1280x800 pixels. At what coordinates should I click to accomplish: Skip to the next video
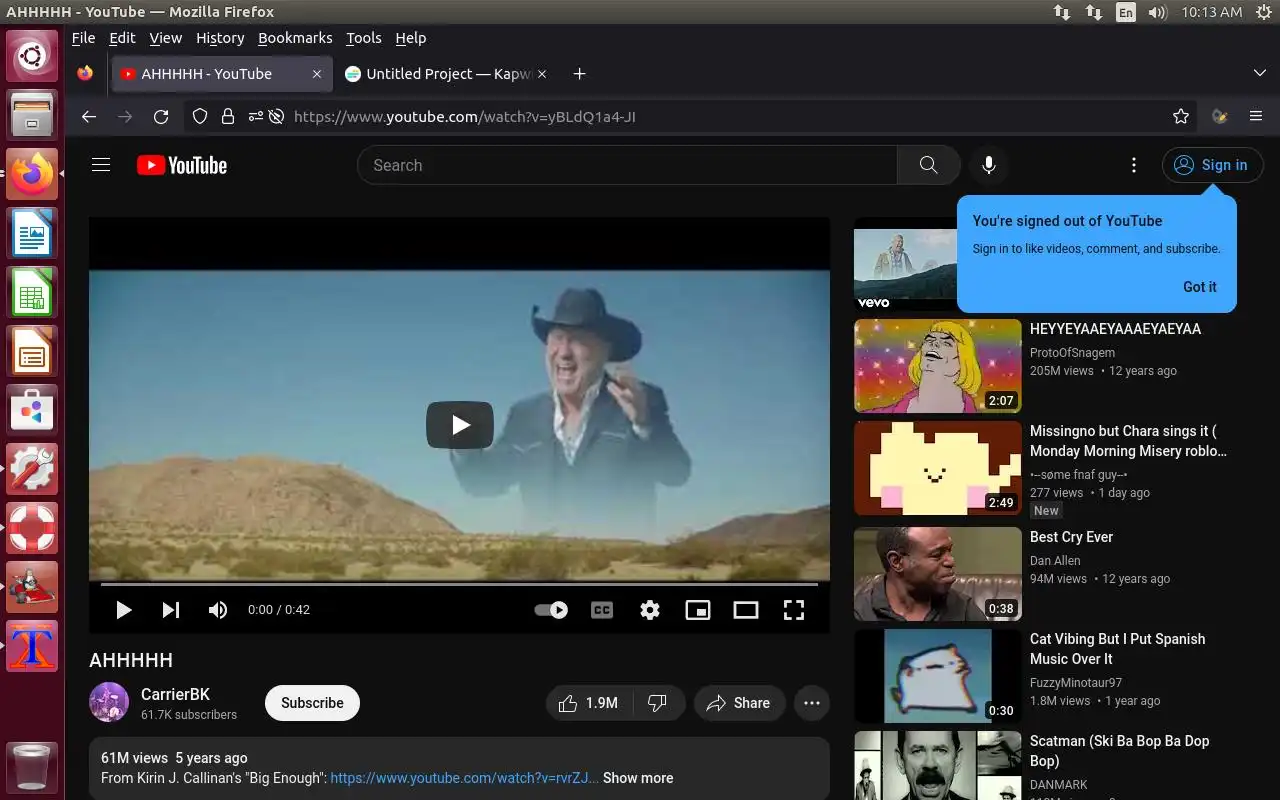point(171,609)
